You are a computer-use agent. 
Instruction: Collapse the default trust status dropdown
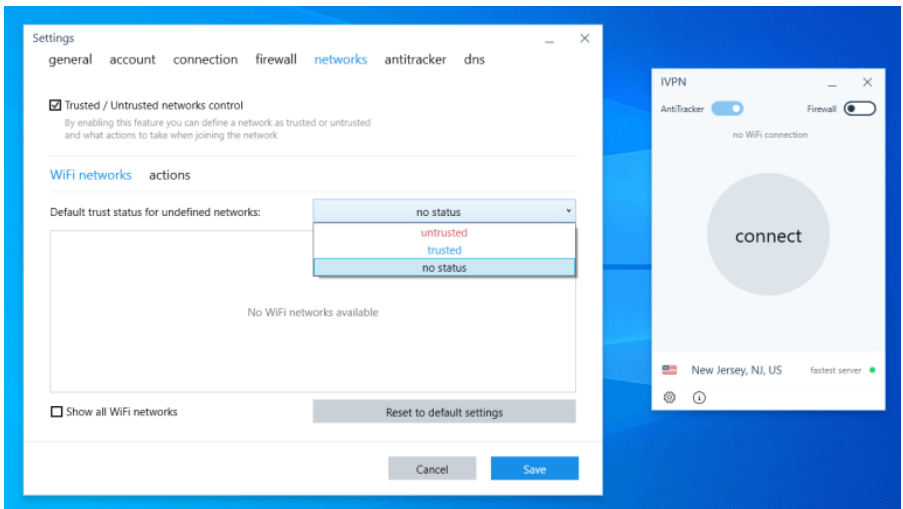pyautogui.click(x=444, y=211)
